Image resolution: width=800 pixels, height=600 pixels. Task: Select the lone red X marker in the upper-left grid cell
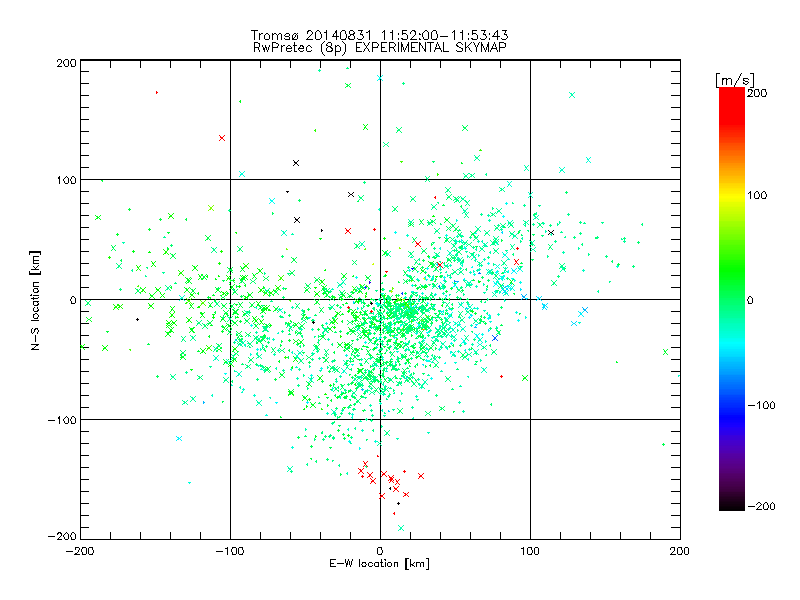[222, 138]
